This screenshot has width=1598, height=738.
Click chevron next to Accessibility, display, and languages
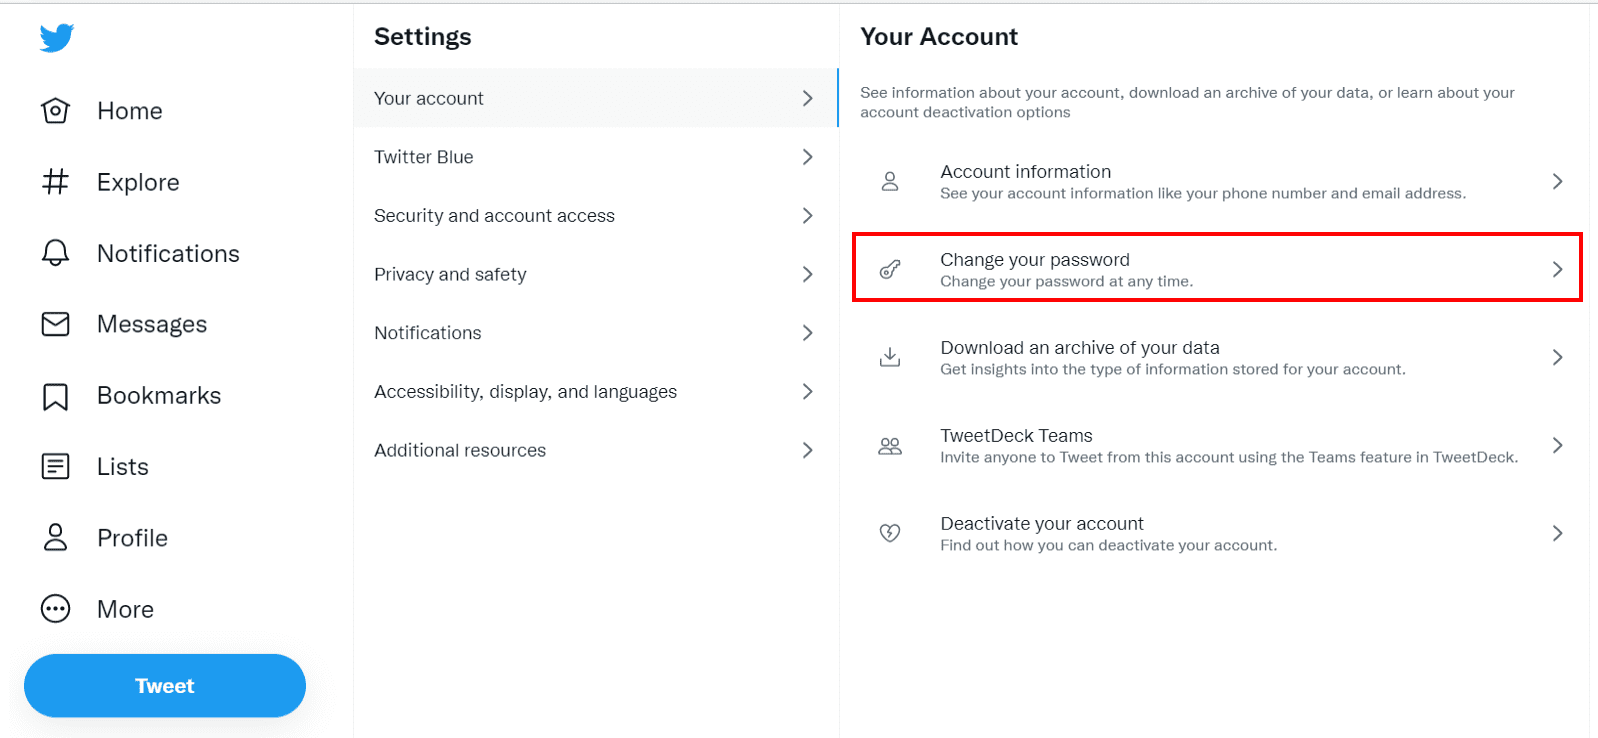click(x=808, y=392)
